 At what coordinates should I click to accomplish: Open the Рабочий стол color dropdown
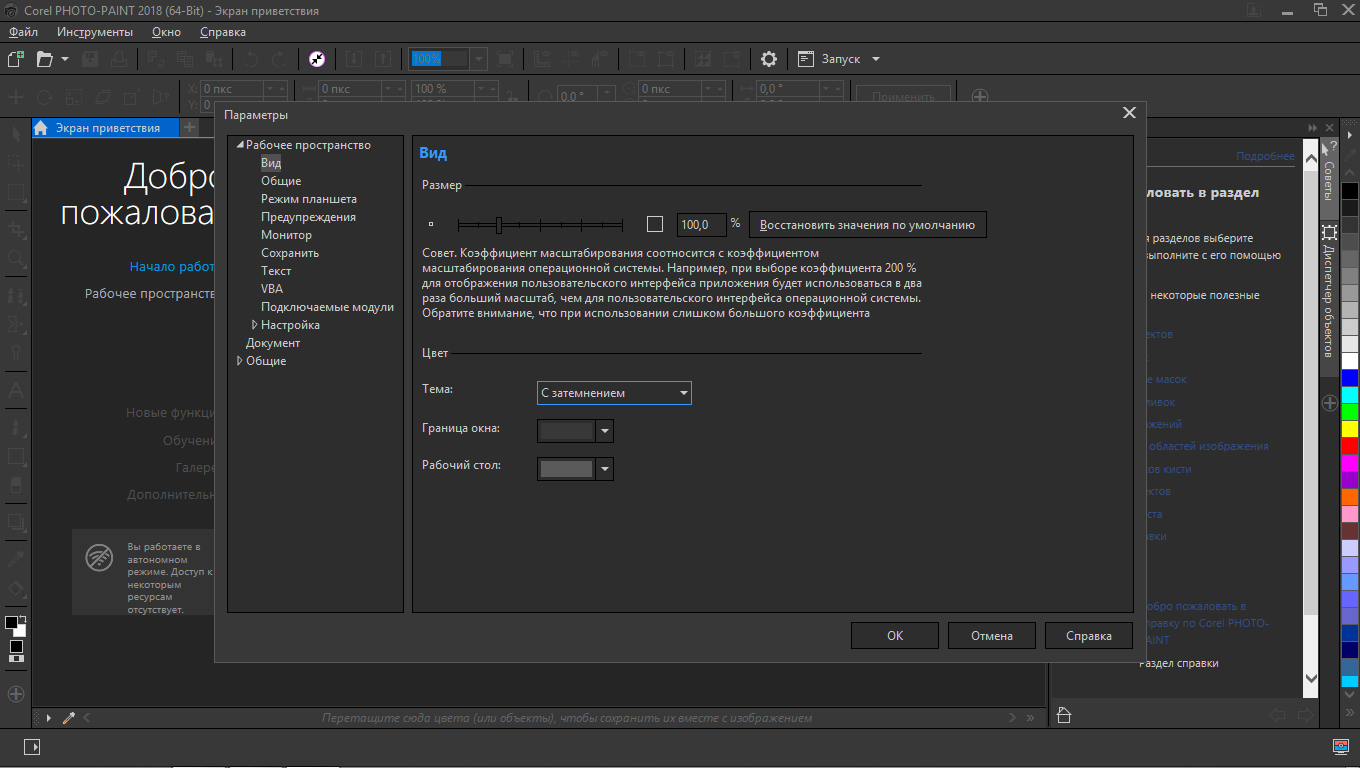(x=604, y=469)
